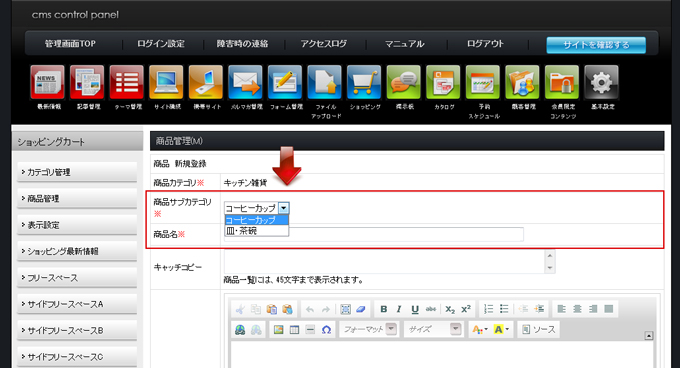Go to アクセスログ in top menu
The width and height of the screenshot is (680, 368).
[324, 44]
